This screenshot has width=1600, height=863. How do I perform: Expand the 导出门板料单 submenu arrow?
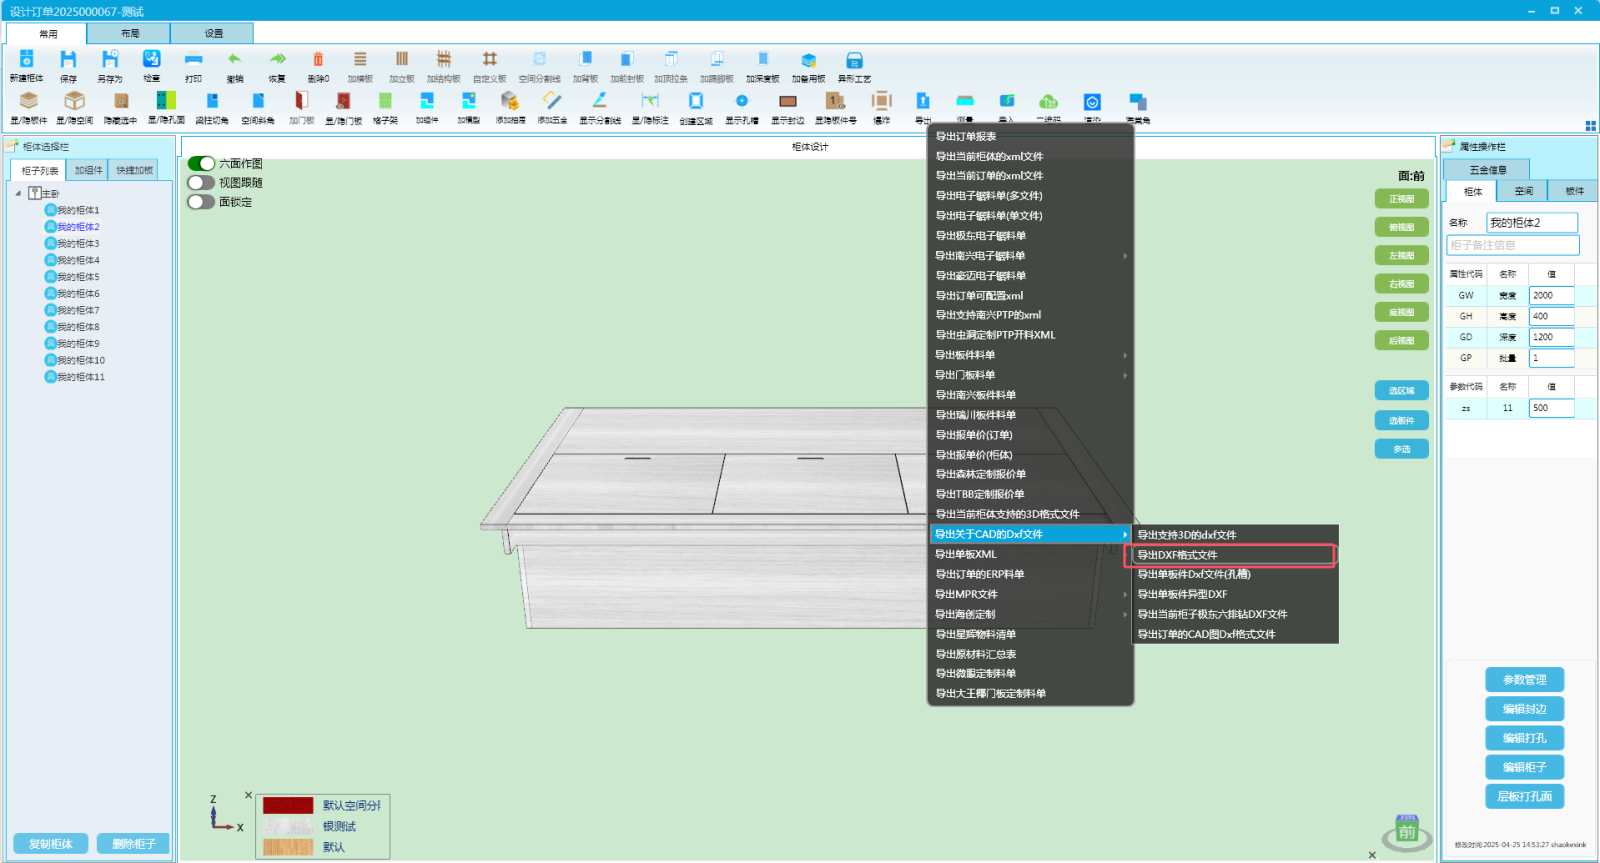(x=1125, y=375)
